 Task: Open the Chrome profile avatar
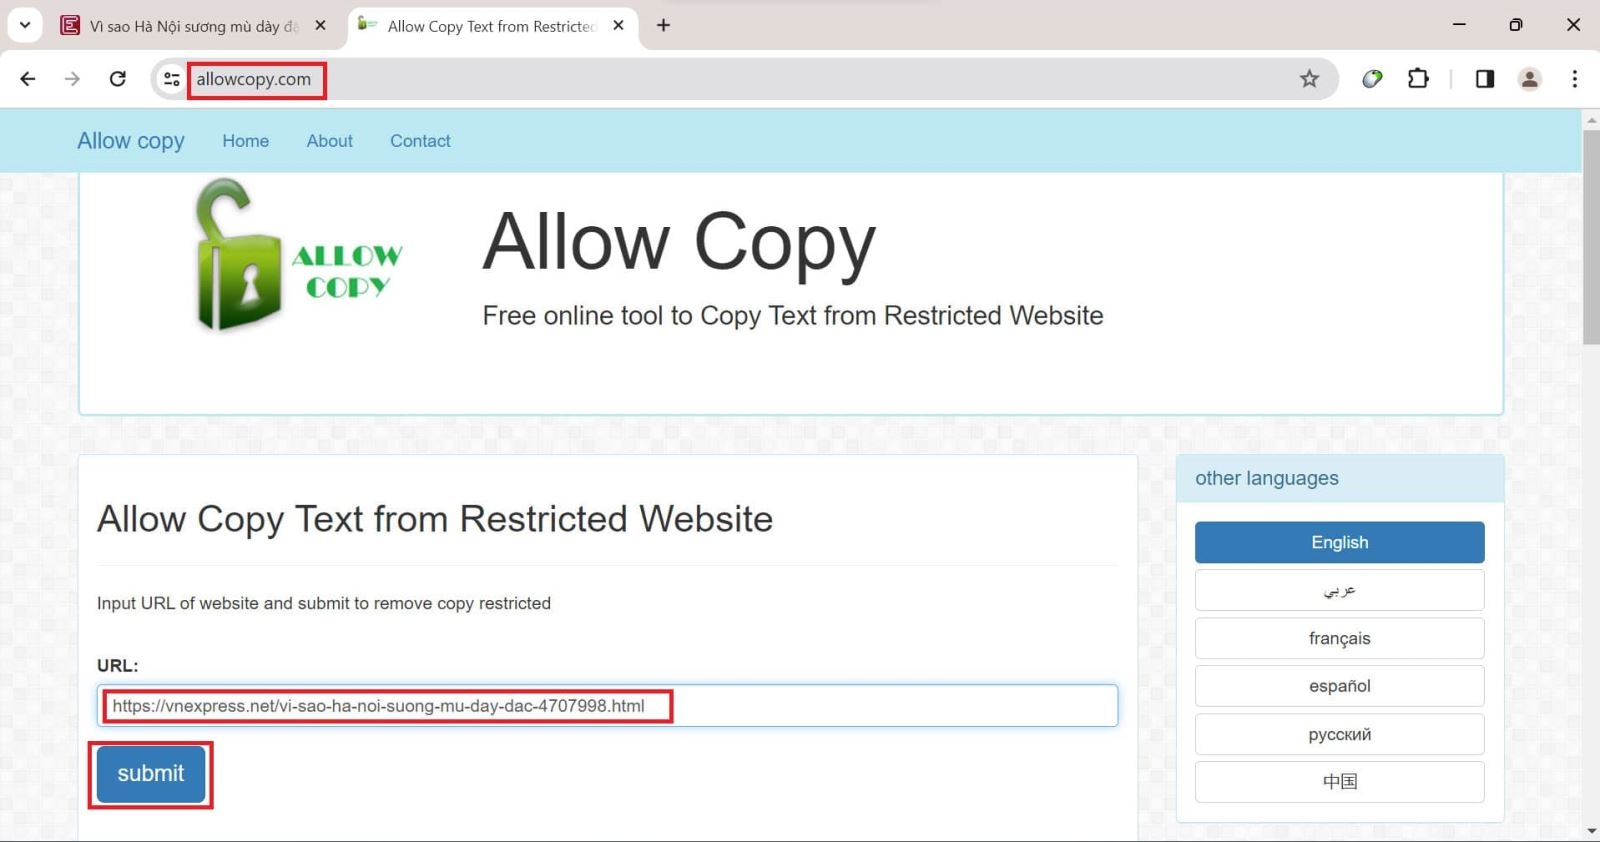(1529, 79)
